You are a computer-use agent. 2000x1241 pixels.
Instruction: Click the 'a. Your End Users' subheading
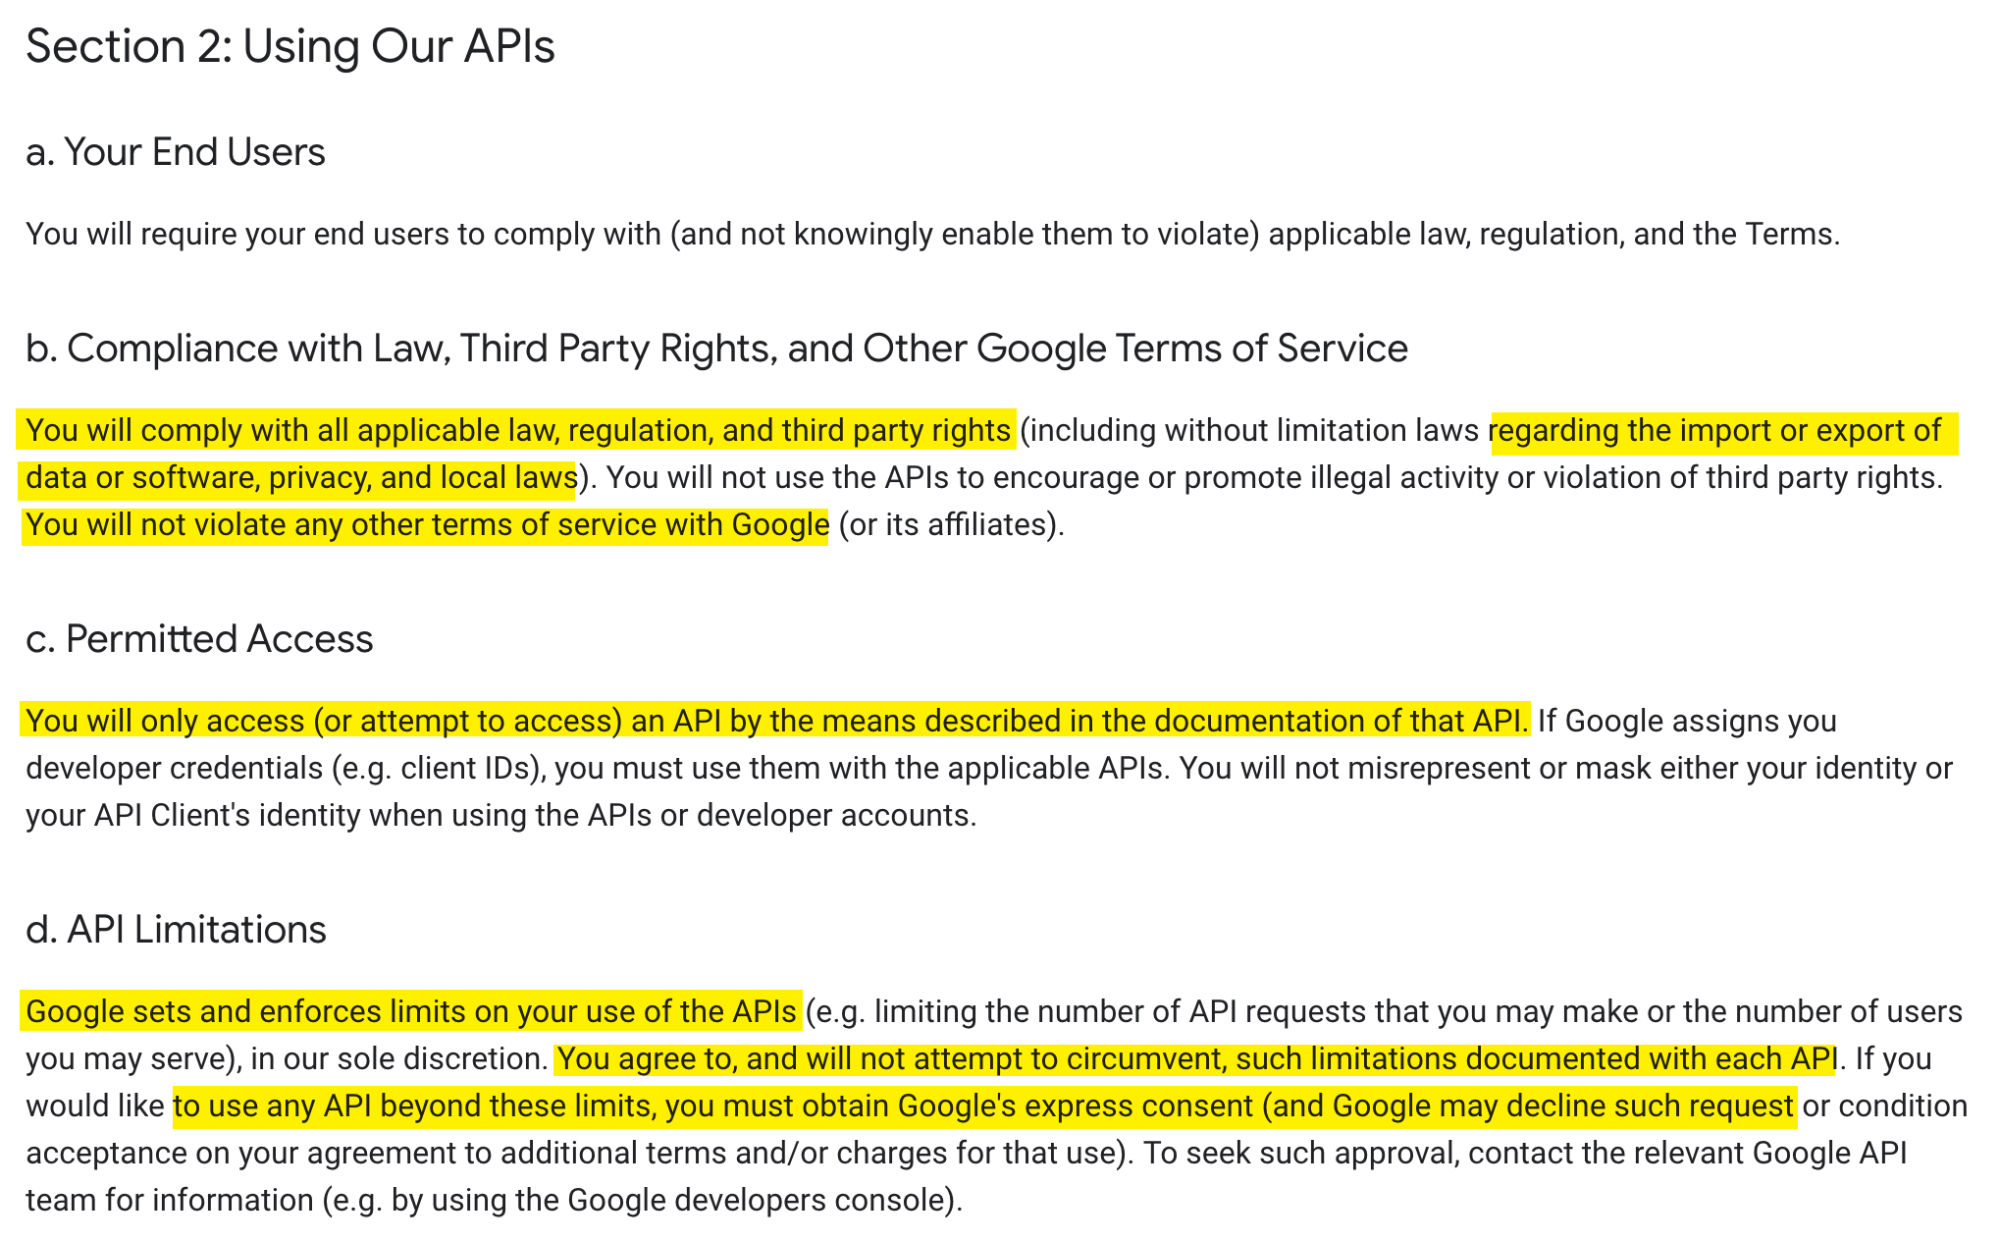tap(175, 152)
